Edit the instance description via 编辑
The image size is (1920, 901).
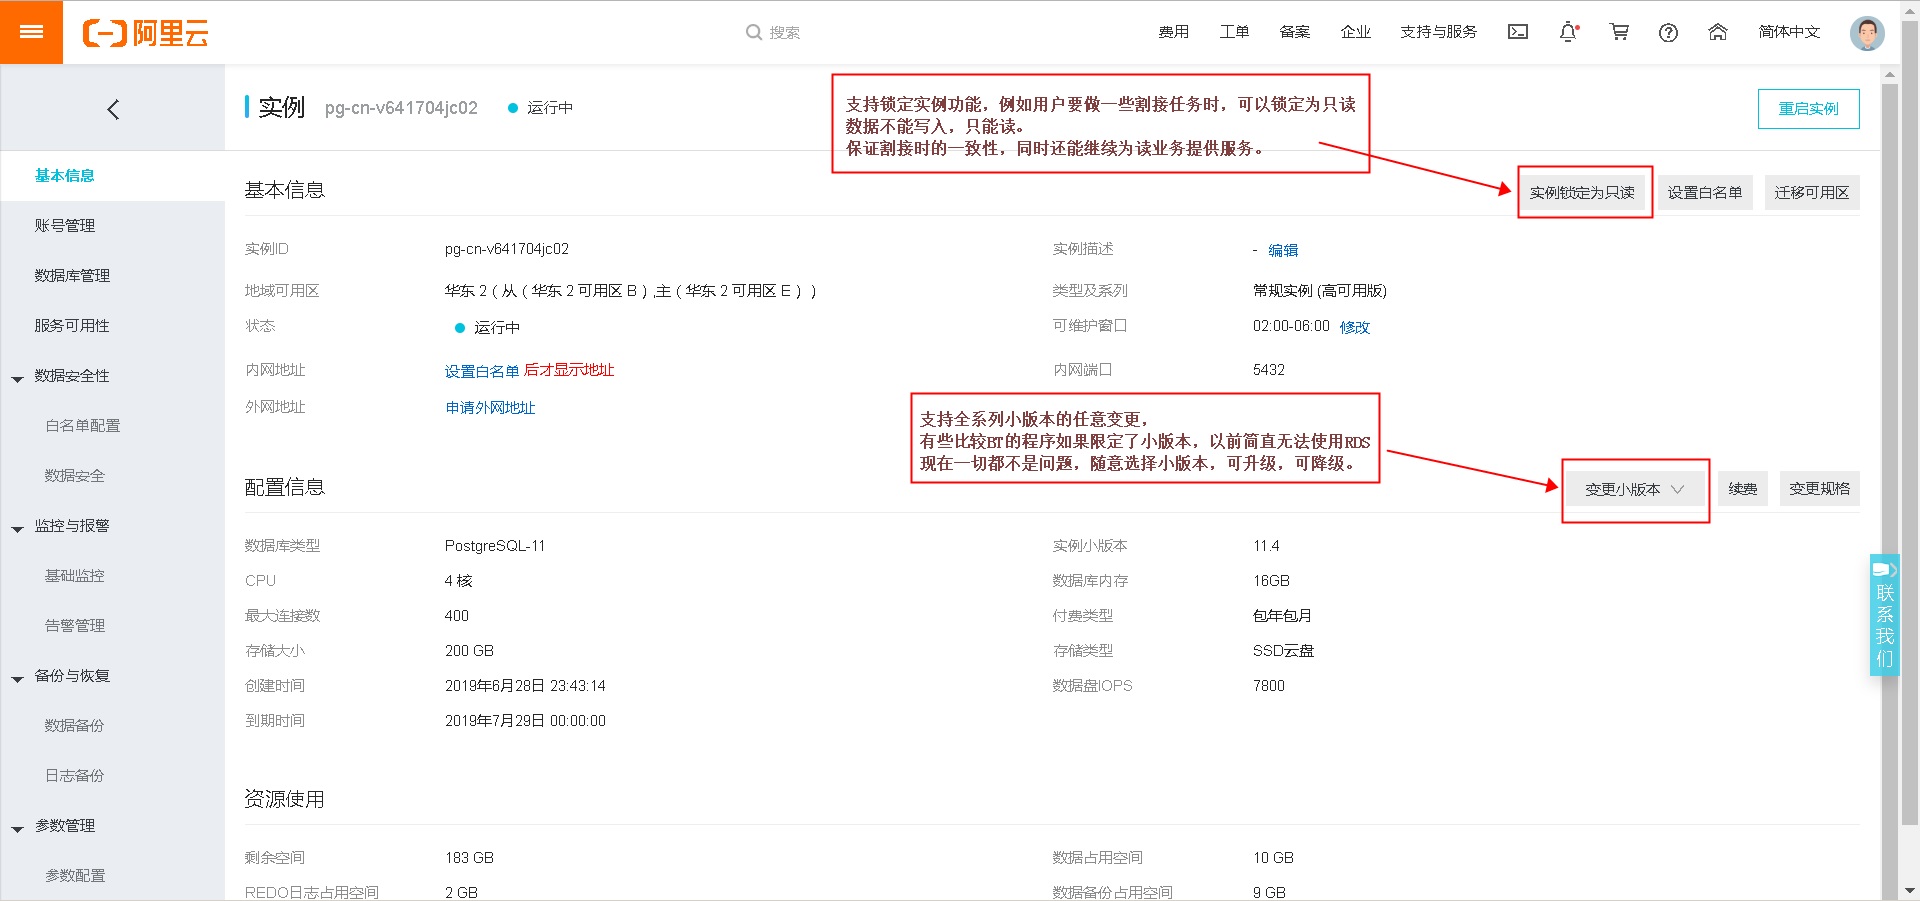click(x=1283, y=250)
